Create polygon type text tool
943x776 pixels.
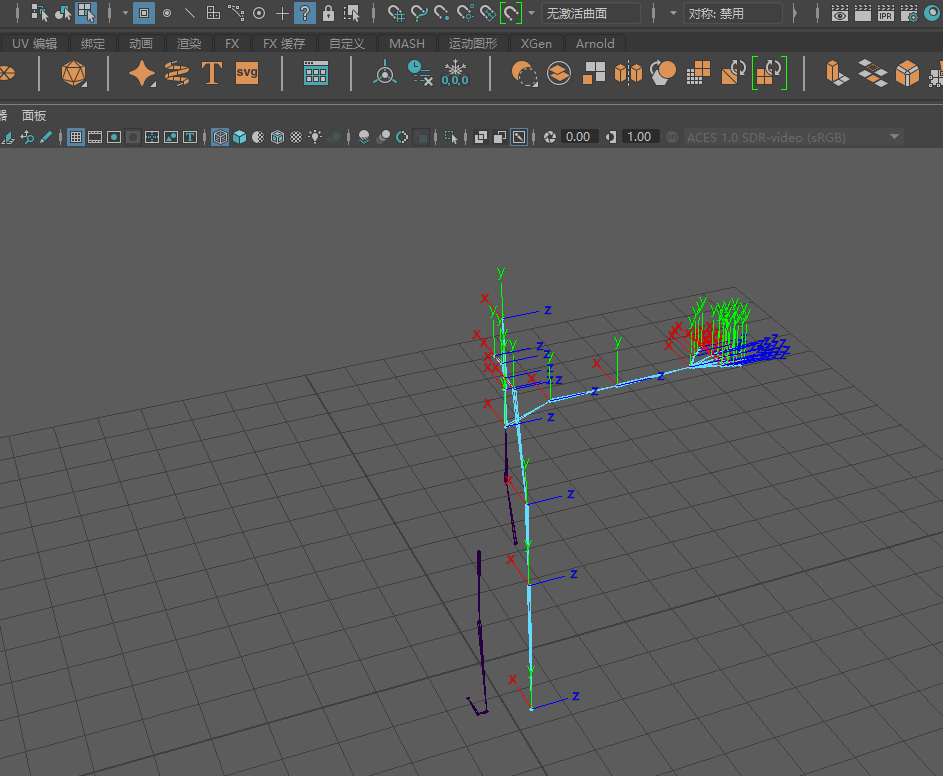tap(212, 73)
